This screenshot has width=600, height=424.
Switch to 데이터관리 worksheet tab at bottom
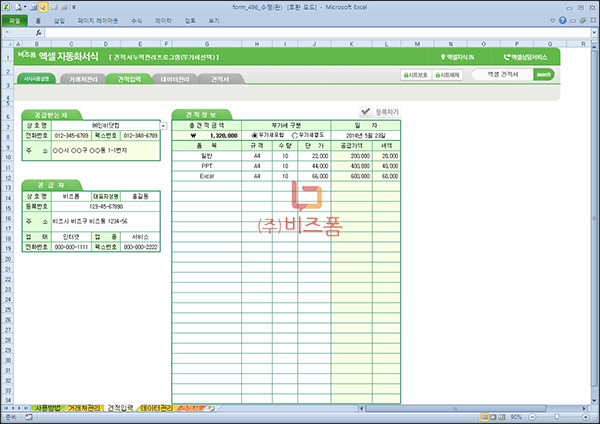[157, 408]
